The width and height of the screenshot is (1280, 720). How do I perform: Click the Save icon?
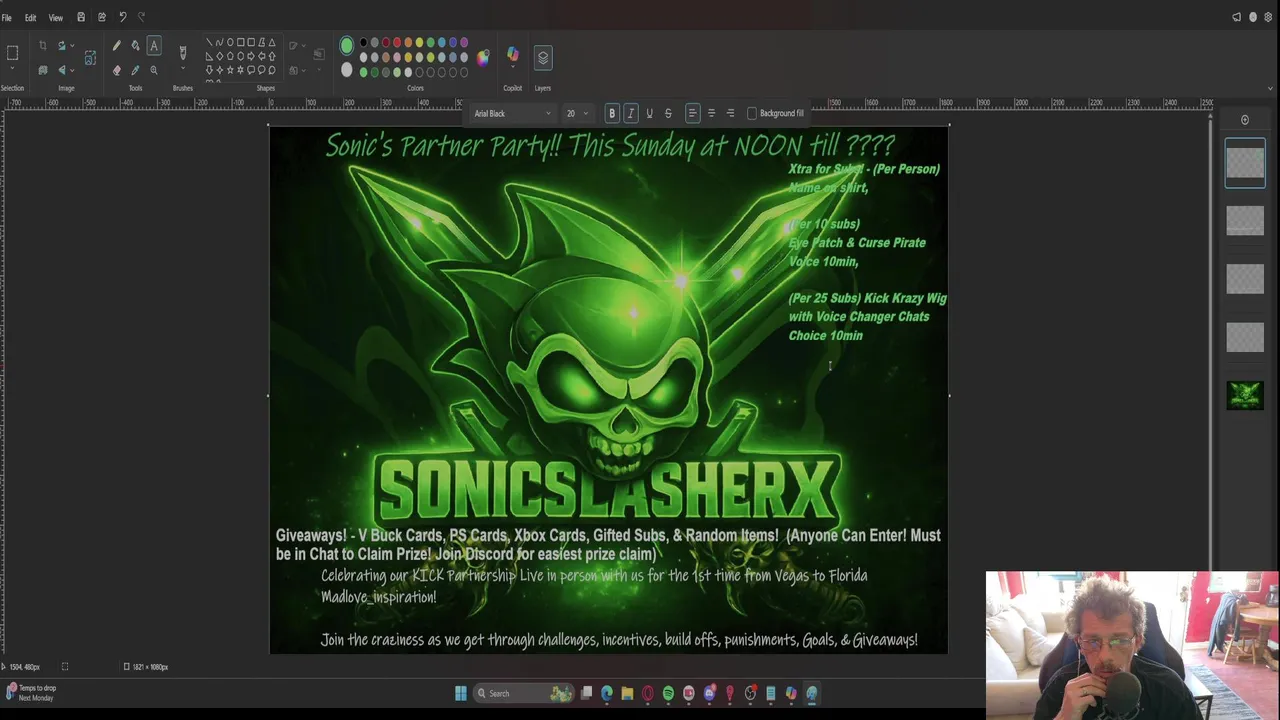81,17
